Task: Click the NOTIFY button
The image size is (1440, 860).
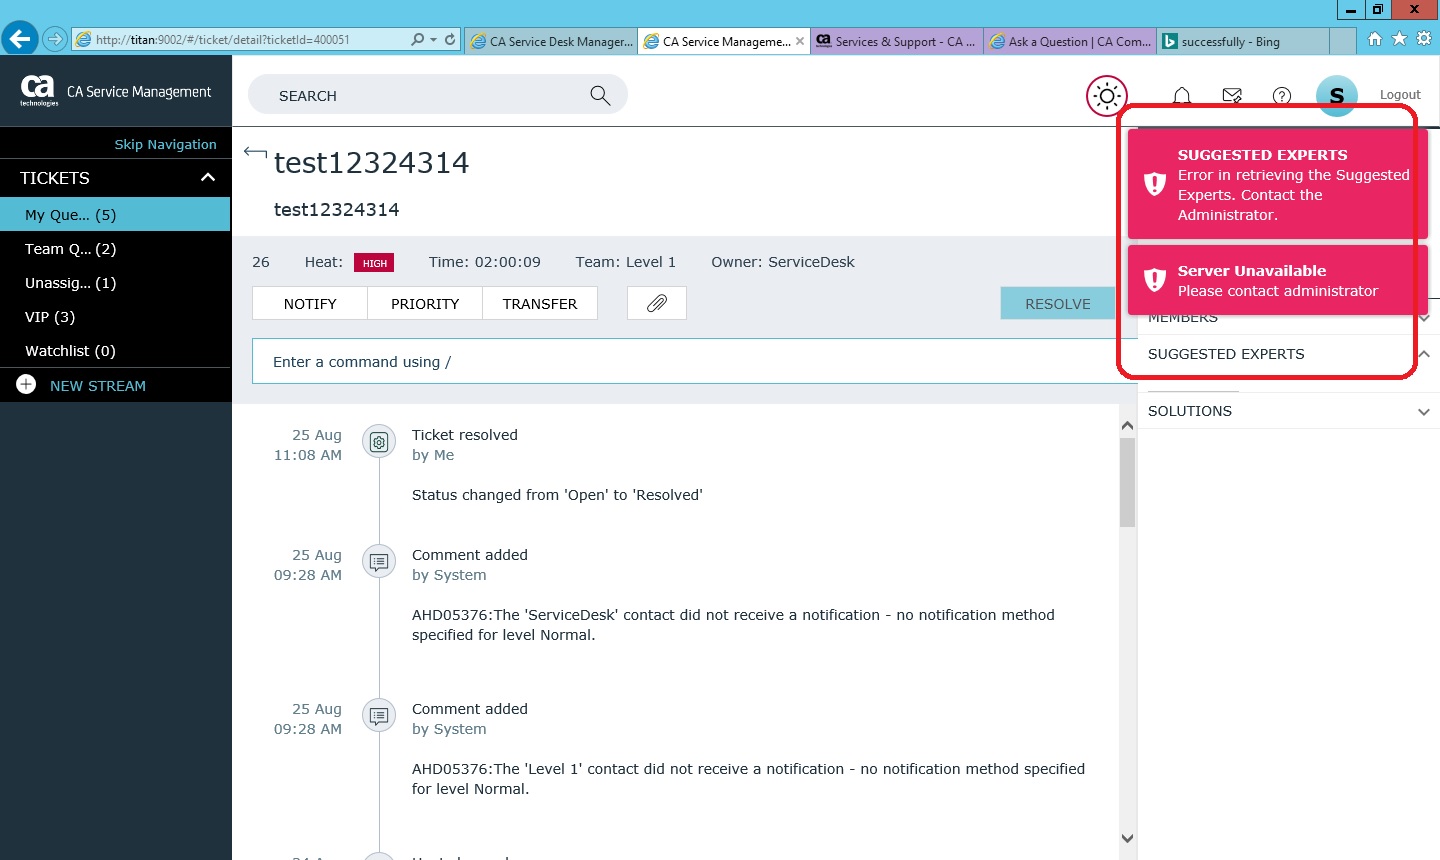Action: [310, 303]
